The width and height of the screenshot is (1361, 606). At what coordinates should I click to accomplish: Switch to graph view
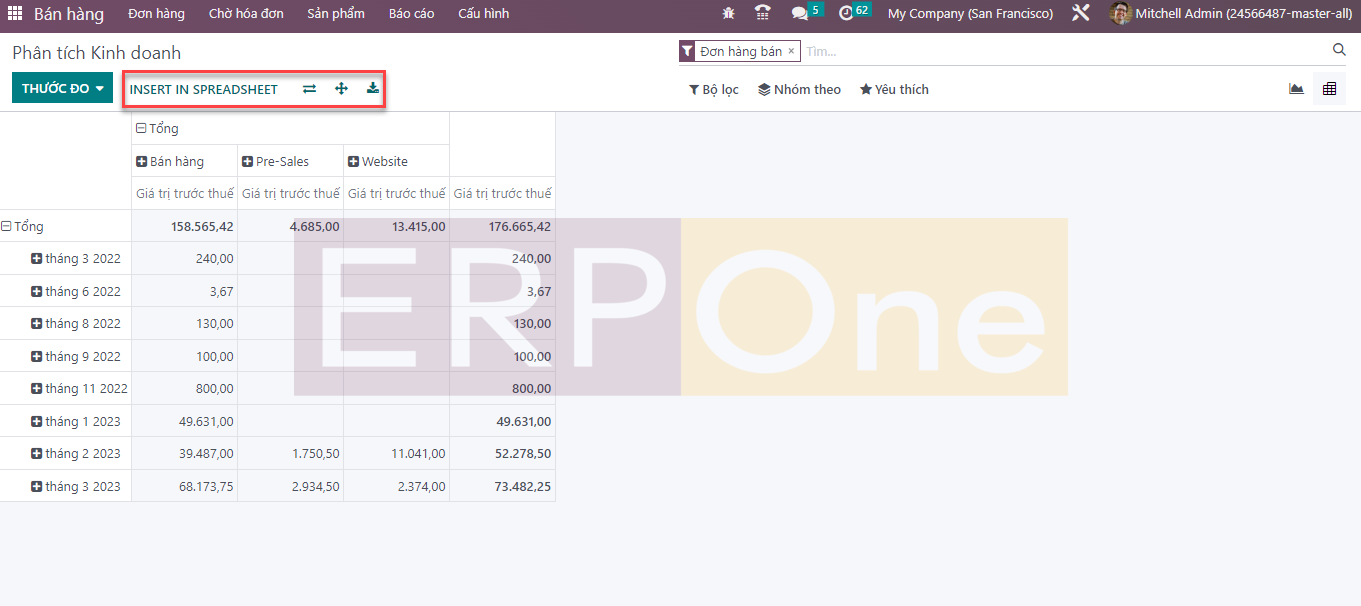point(1296,89)
